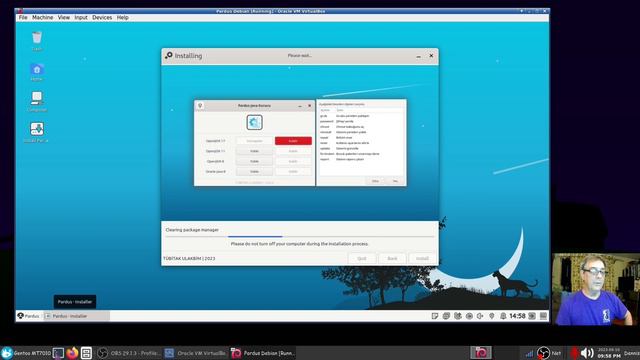Click the red icon in the host tray
The width and height of the screenshot is (640, 360).
pyautogui.click(x=574, y=353)
